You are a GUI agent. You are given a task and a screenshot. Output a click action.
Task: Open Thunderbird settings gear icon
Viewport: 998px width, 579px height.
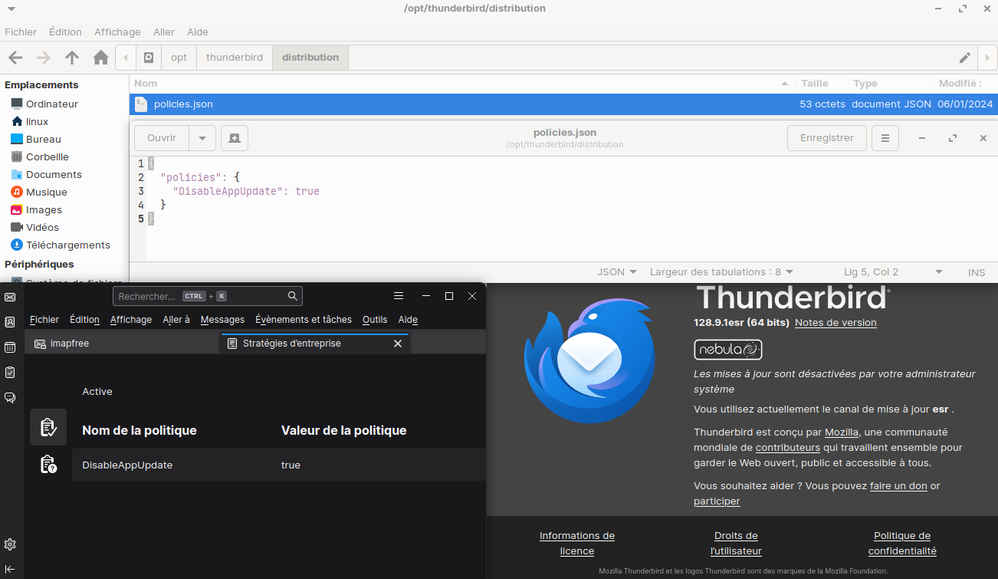[10, 545]
